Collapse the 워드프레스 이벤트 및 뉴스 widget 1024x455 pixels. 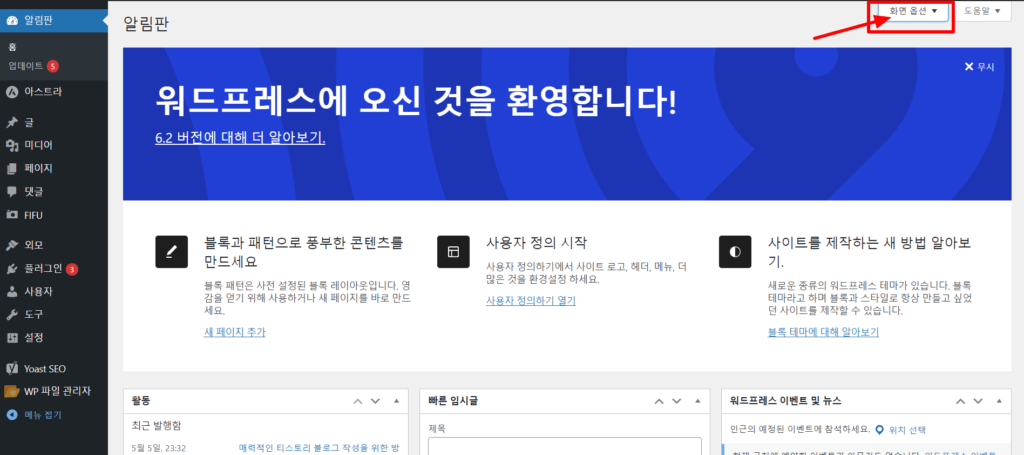(x=999, y=401)
